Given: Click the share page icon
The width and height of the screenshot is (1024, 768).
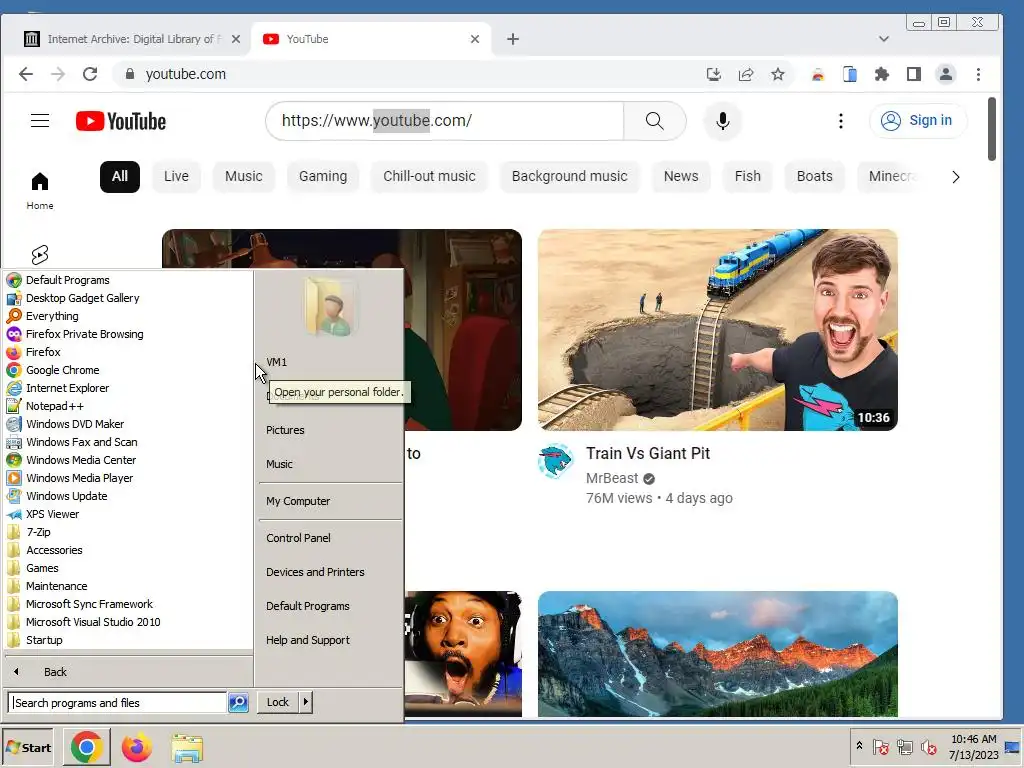Looking at the screenshot, I should pyautogui.click(x=746, y=74).
